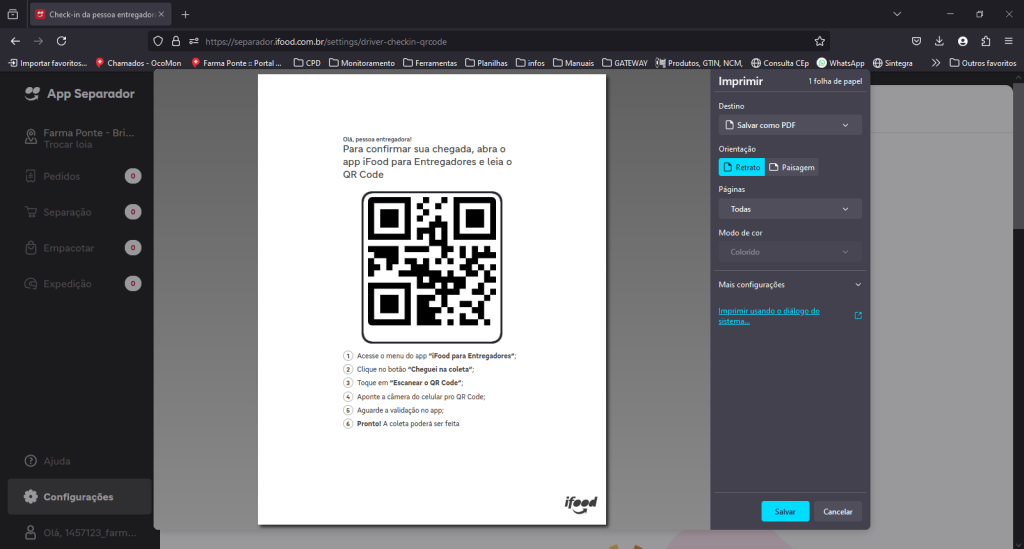1024x549 pixels.
Task: Open the Manuais bookmarks folder
Action: [573, 63]
